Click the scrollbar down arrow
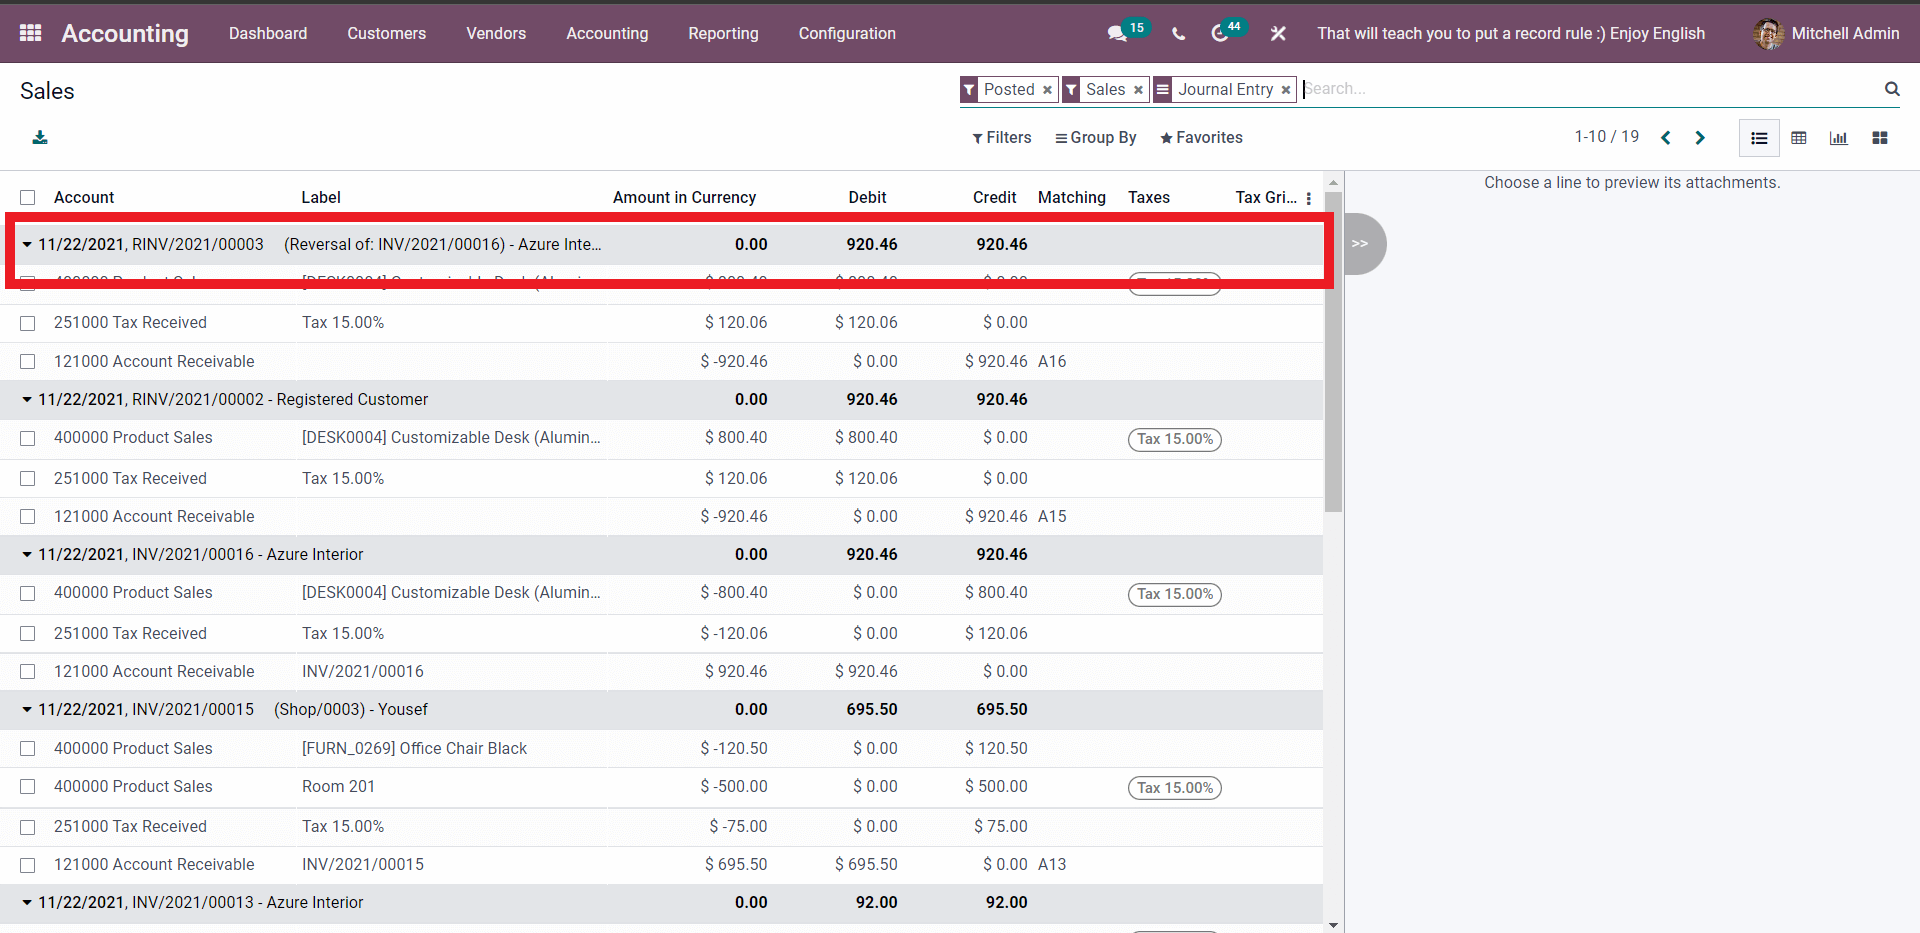Image resolution: width=1920 pixels, height=933 pixels. [x=1333, y=925]
